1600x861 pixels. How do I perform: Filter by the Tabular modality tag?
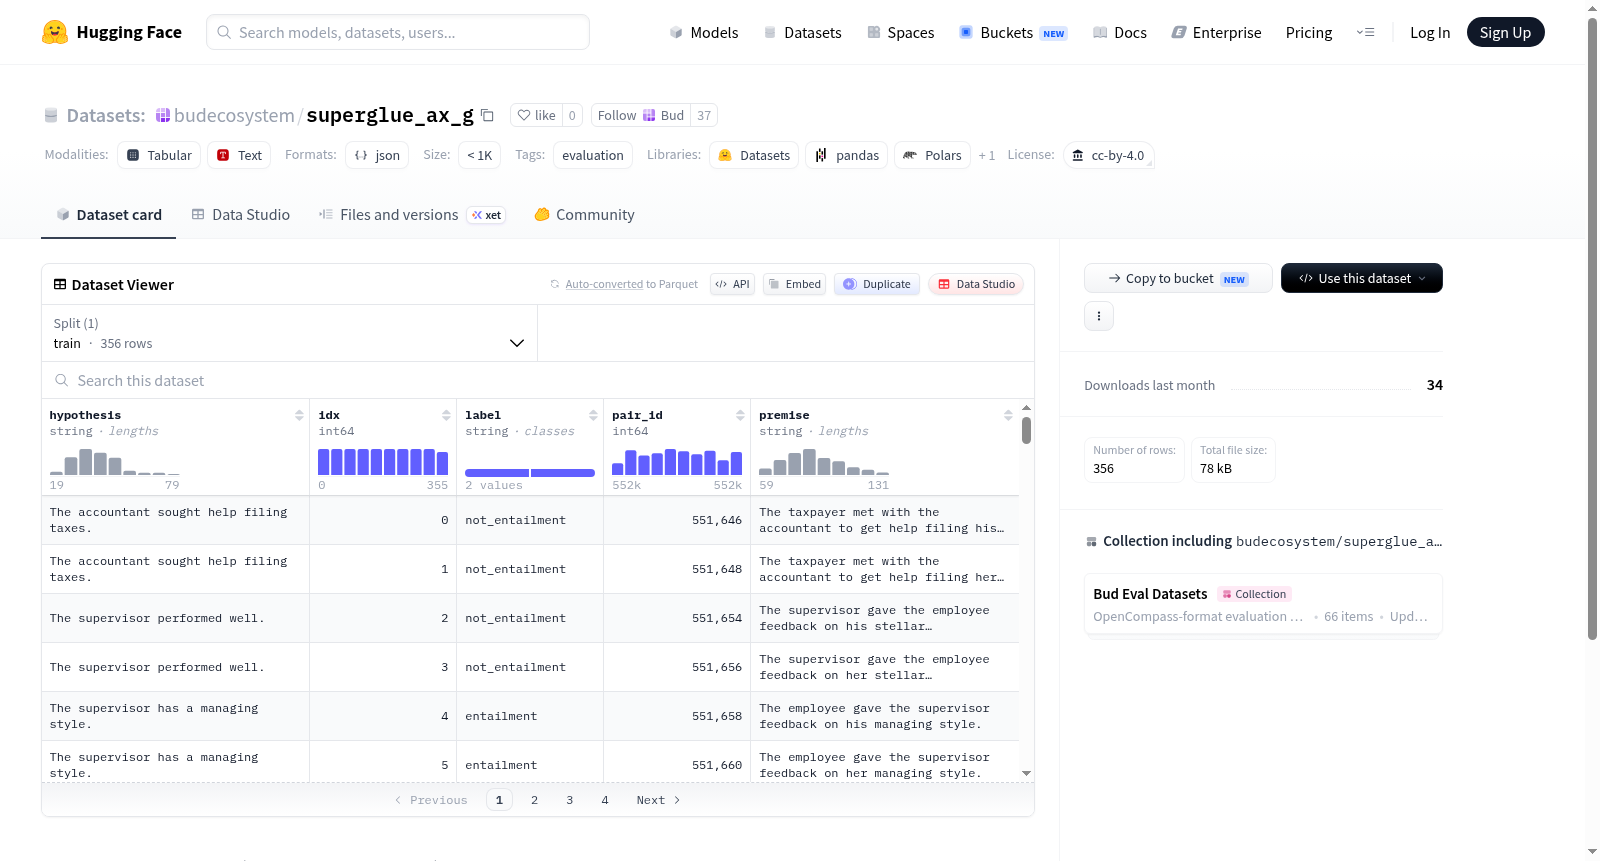[x=159, y=155]
